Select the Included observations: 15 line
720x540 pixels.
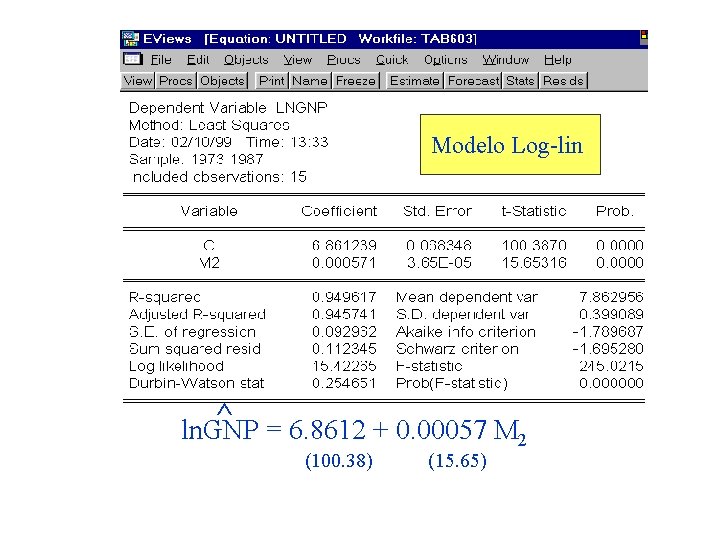pos(219,177)
